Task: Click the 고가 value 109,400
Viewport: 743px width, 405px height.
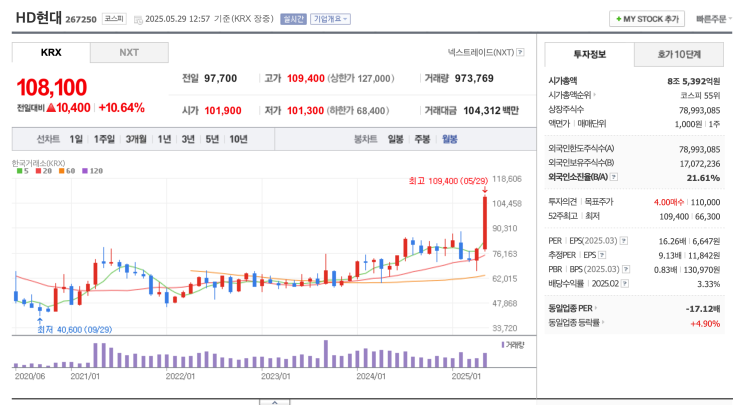Action: coord(306,78)
